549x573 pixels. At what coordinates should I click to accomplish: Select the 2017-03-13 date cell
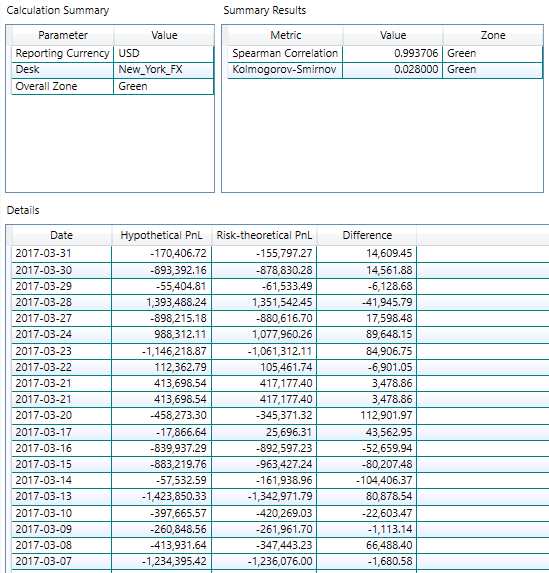[61, 497]
